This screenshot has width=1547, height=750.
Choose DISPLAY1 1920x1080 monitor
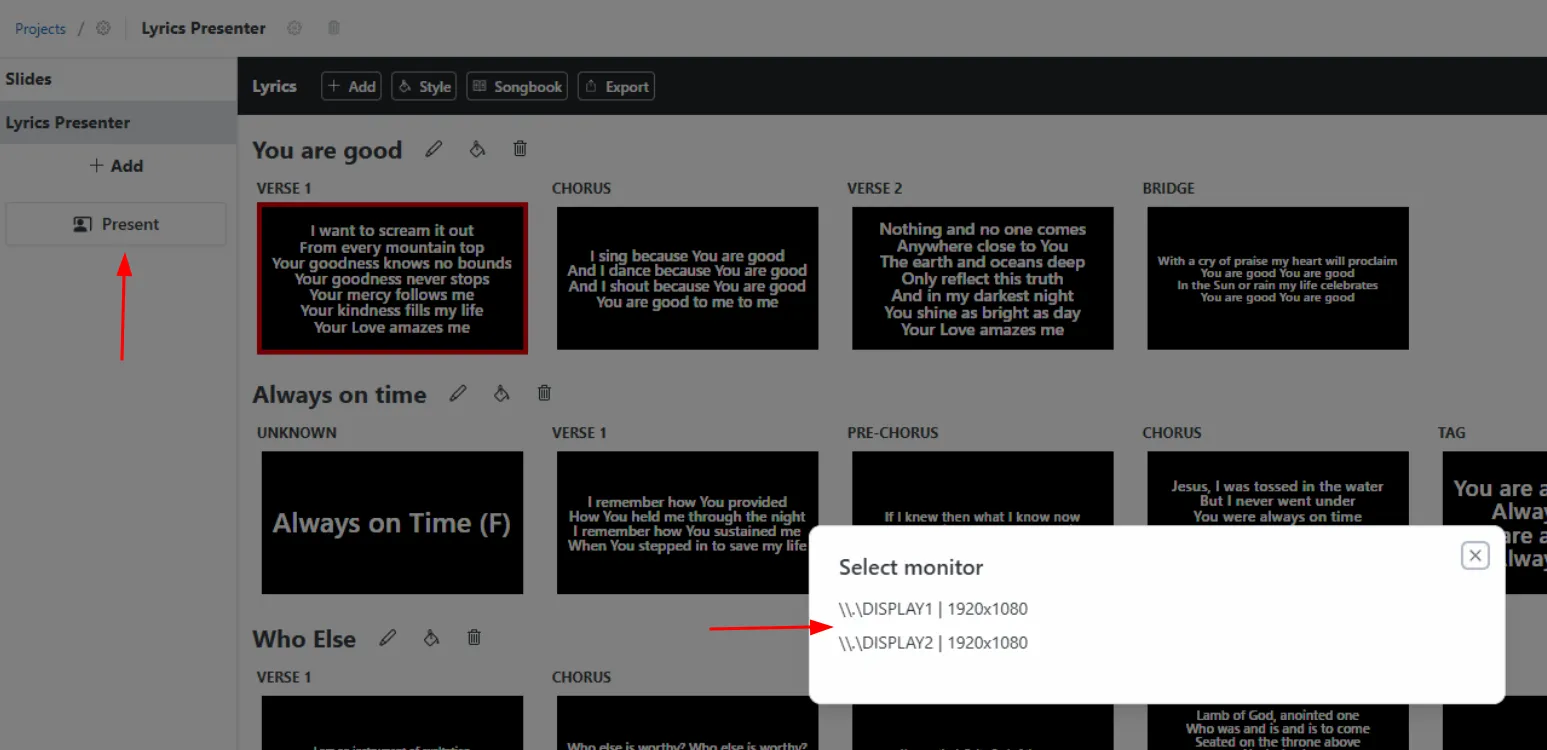[x=933, y=609]
